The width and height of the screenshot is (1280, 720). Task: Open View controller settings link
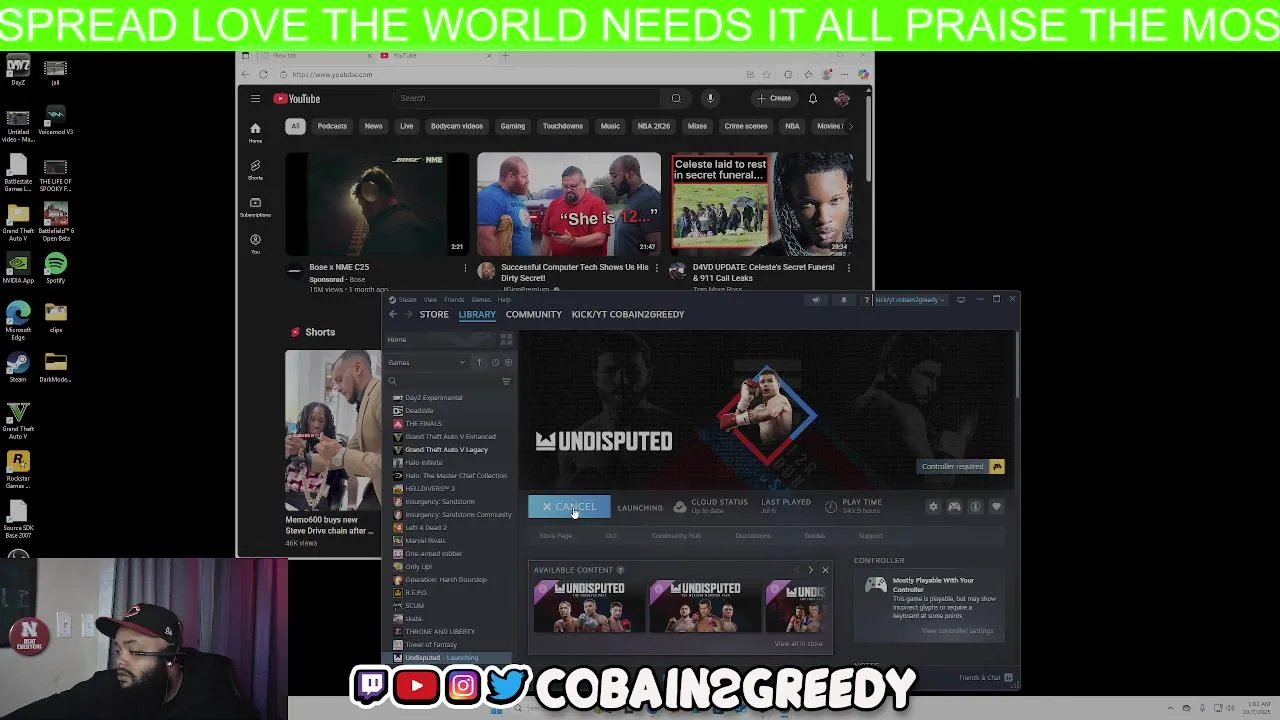(x=957, y=631)
